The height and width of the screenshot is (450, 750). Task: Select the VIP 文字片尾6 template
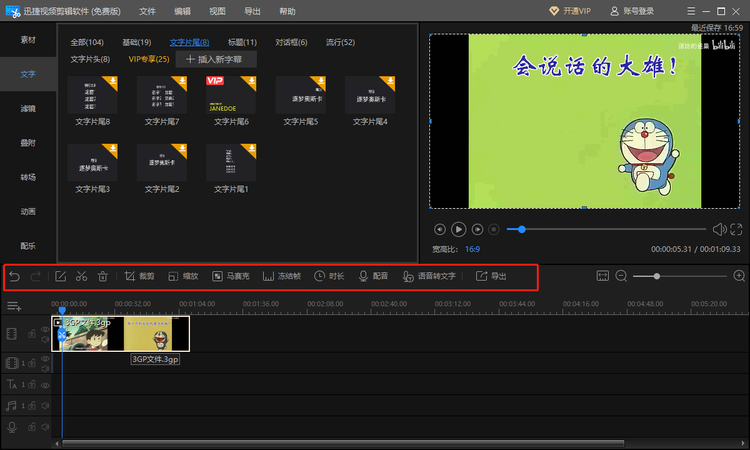tap(231, 95)
